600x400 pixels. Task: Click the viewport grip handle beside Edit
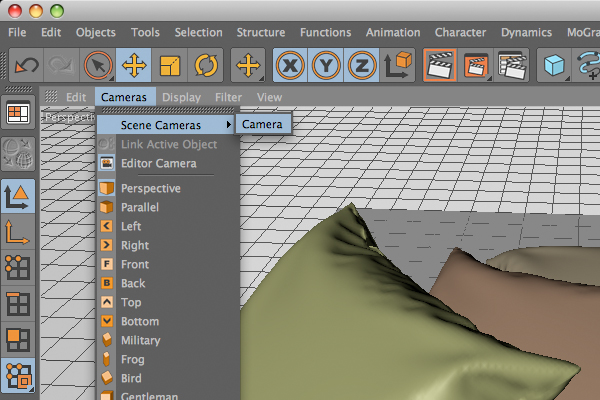coord(51,96)
